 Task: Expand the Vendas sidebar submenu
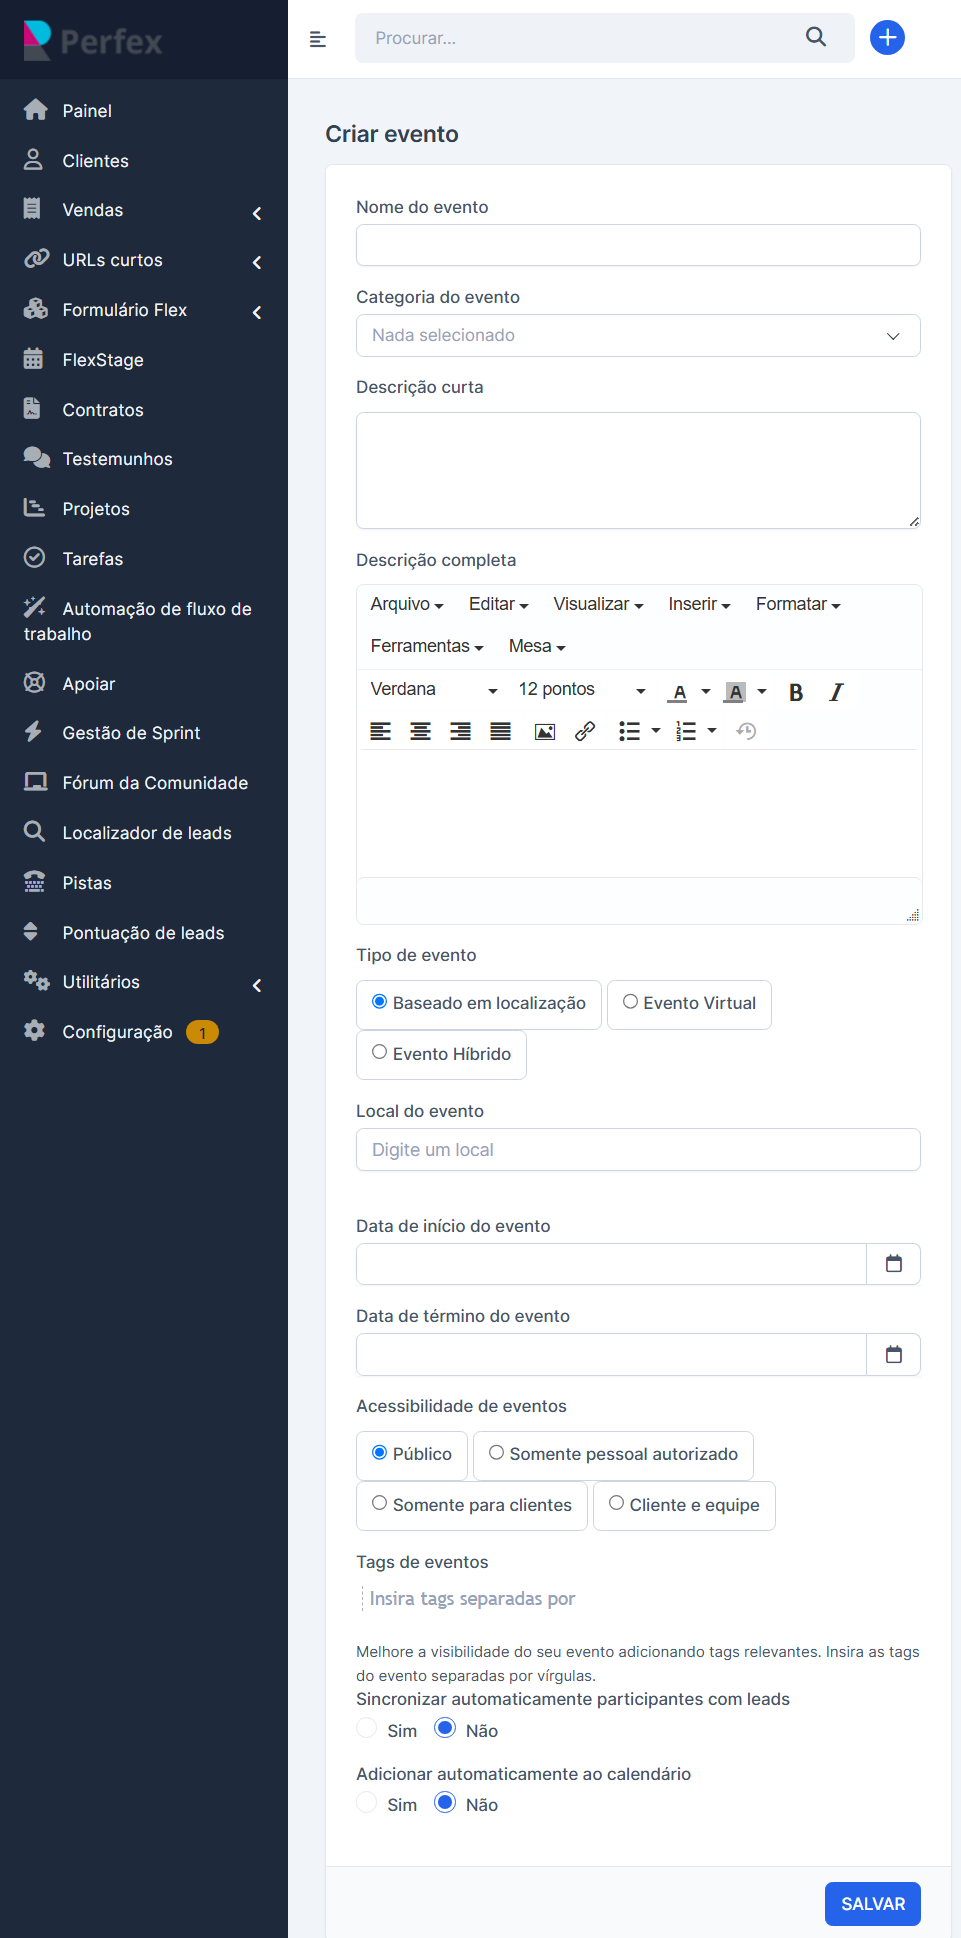pos(257,213)
